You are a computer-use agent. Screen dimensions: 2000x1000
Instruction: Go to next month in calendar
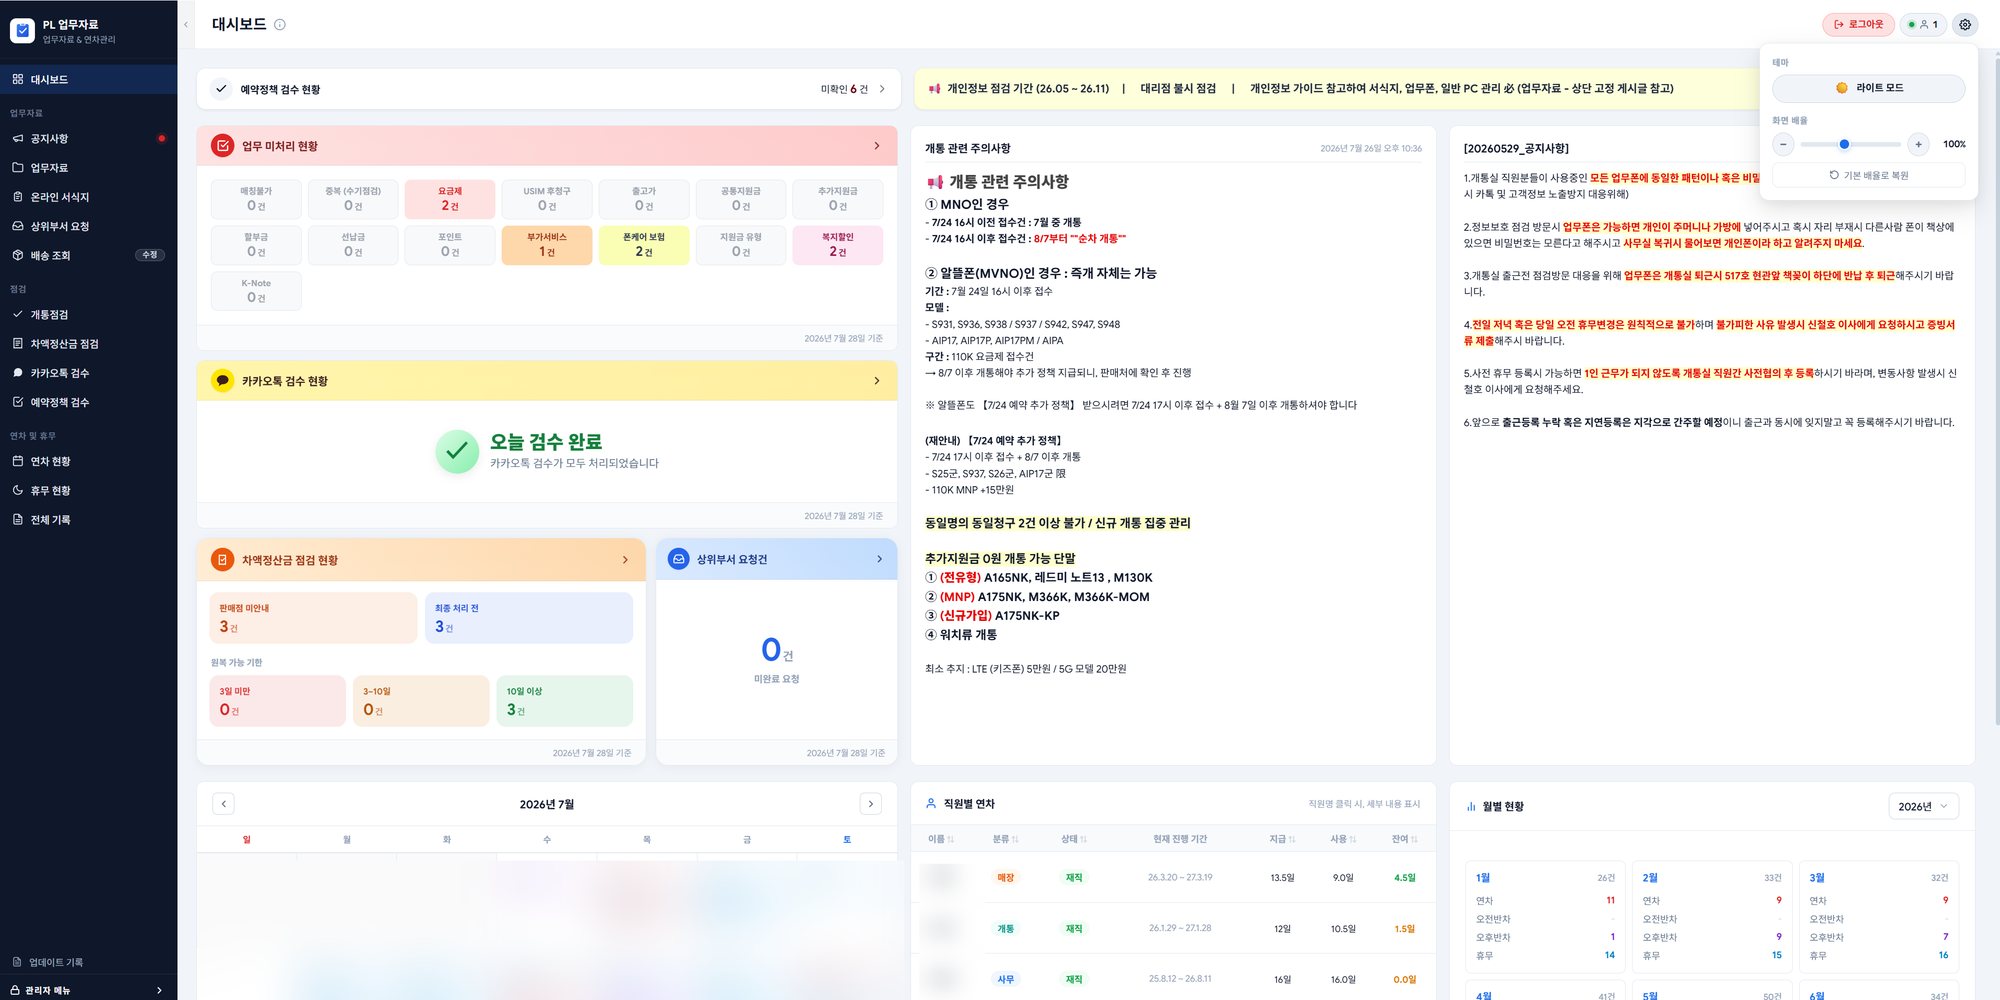point(871,804)
